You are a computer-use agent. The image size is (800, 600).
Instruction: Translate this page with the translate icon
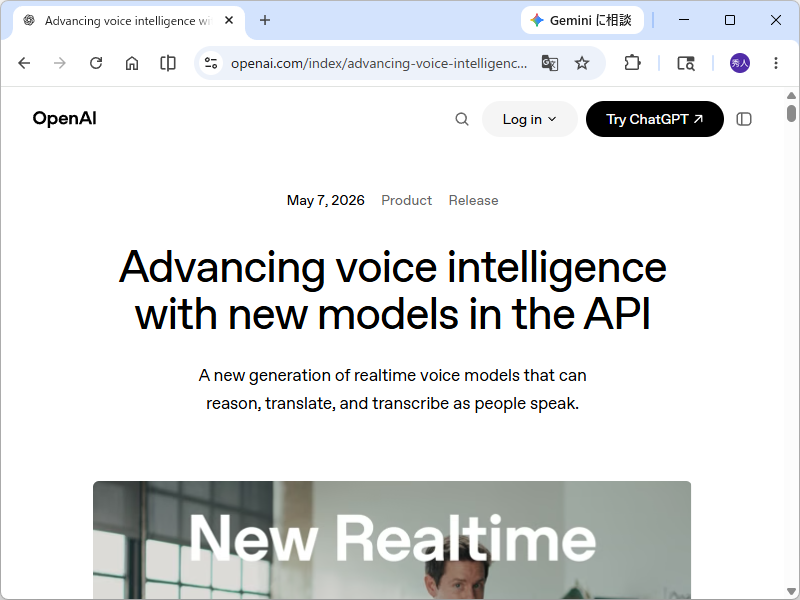pos(549,63)
